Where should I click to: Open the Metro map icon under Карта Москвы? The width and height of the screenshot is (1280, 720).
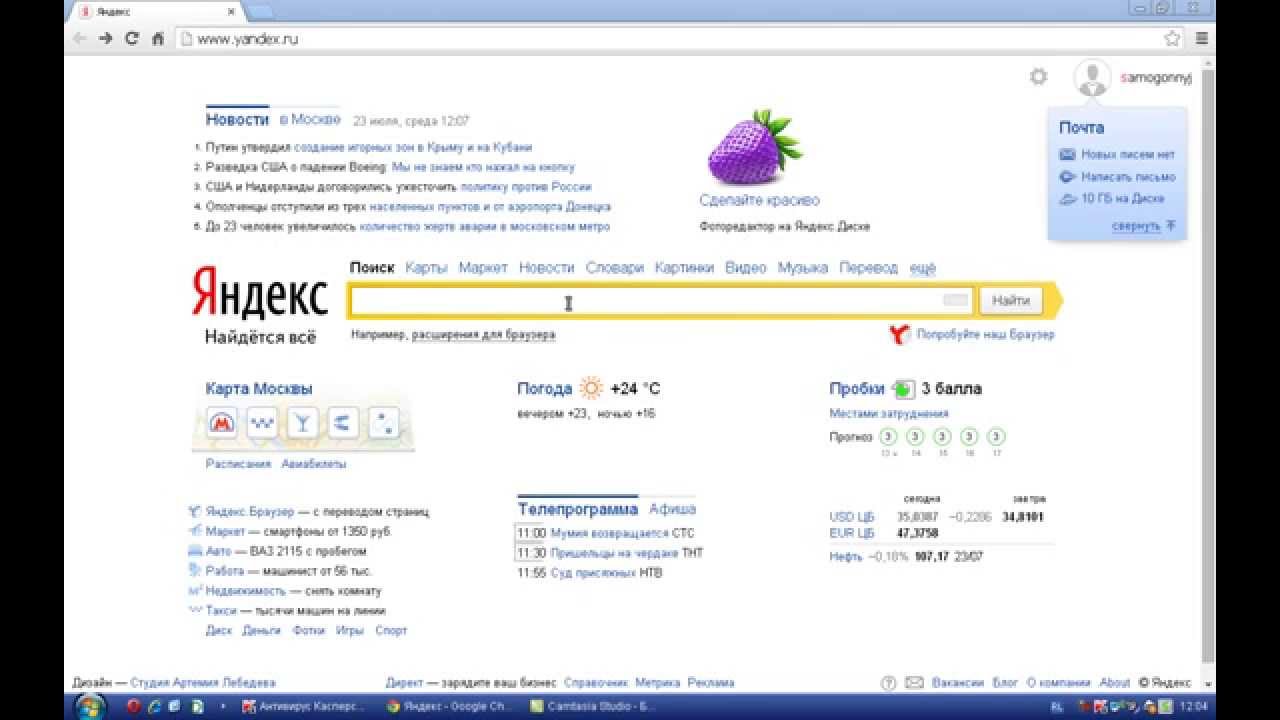click(x=222, y=423)
